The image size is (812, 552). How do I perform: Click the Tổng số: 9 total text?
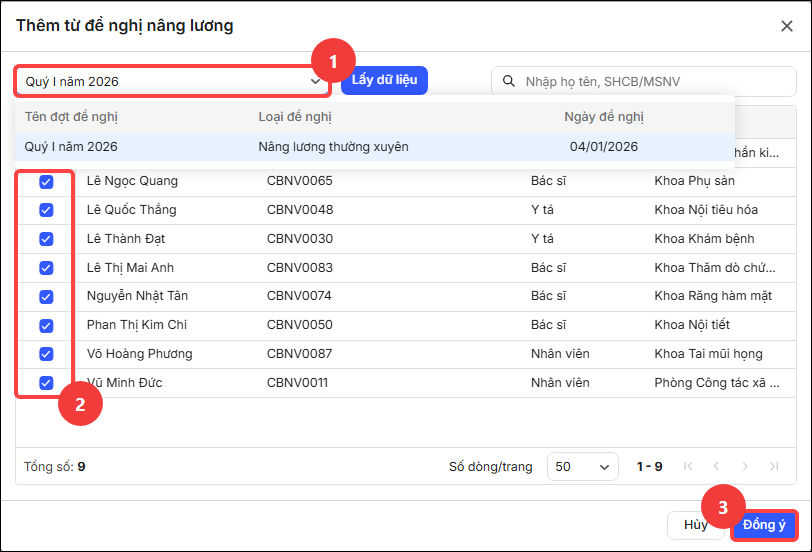tap(54, 467)
